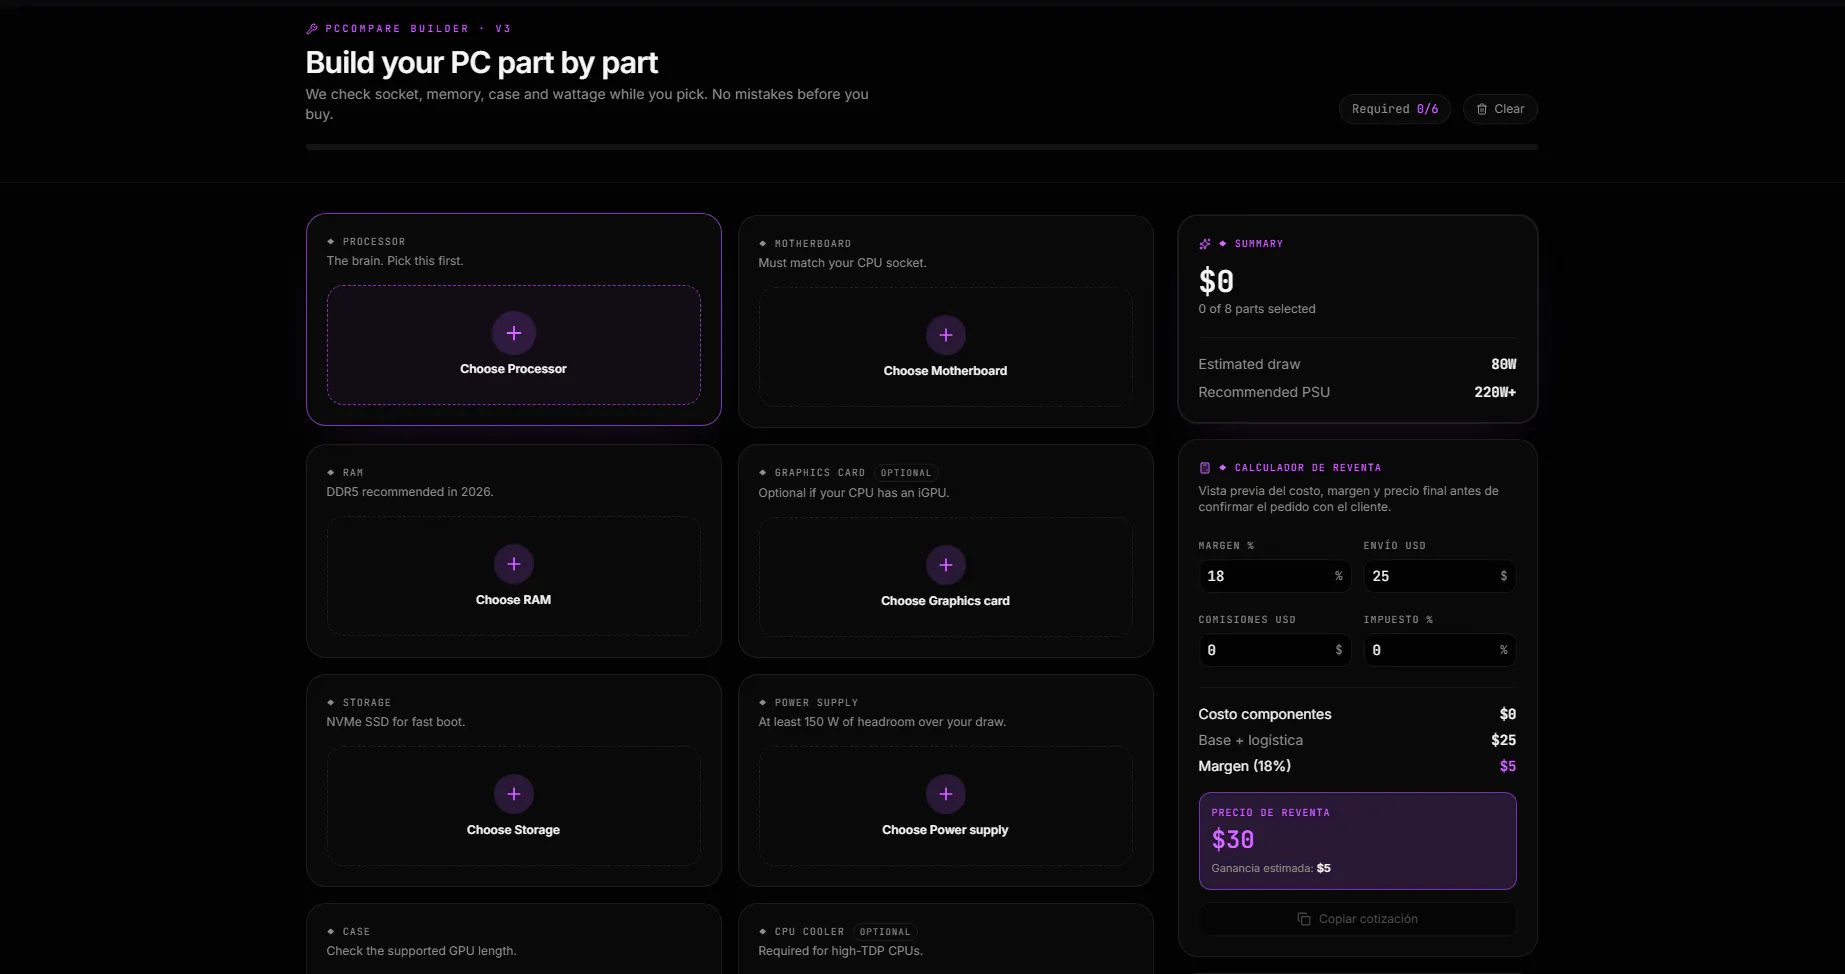Click the plus icon for Choose Power supply
This screenshot has height=974, width=1845.
point(945,794)
